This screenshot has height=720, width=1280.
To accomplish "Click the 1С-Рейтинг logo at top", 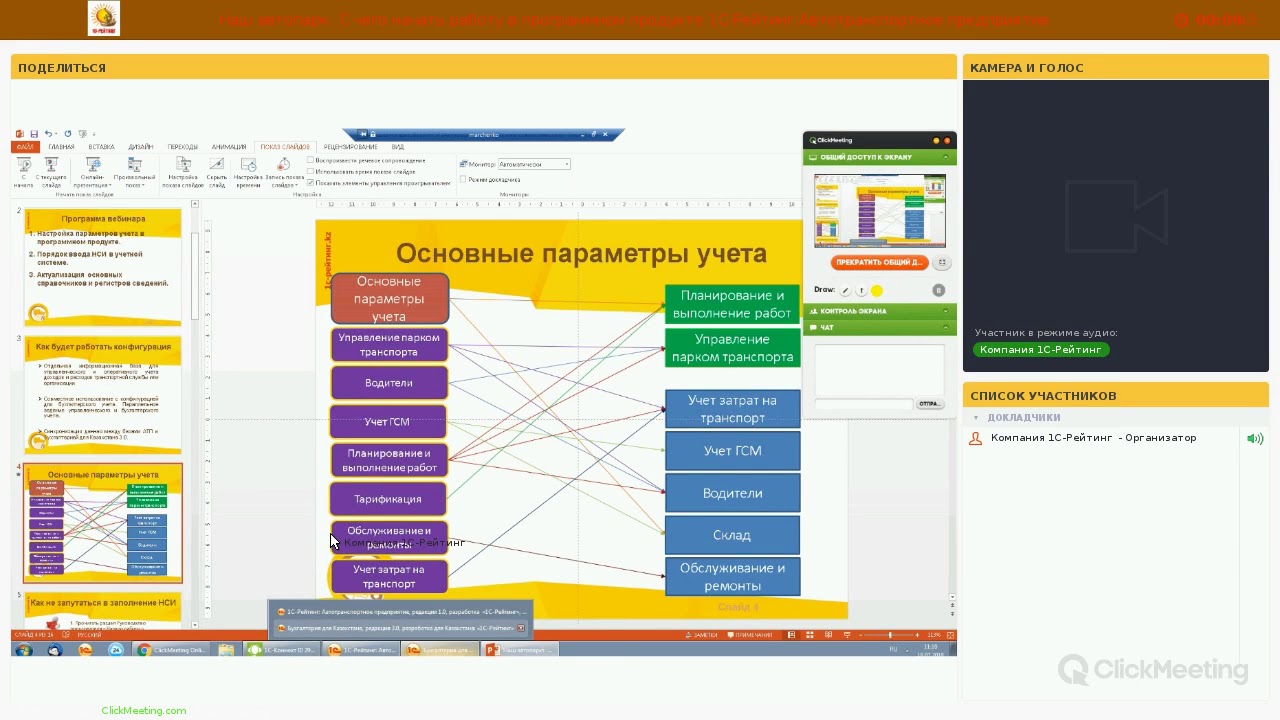I will point(104,19).
